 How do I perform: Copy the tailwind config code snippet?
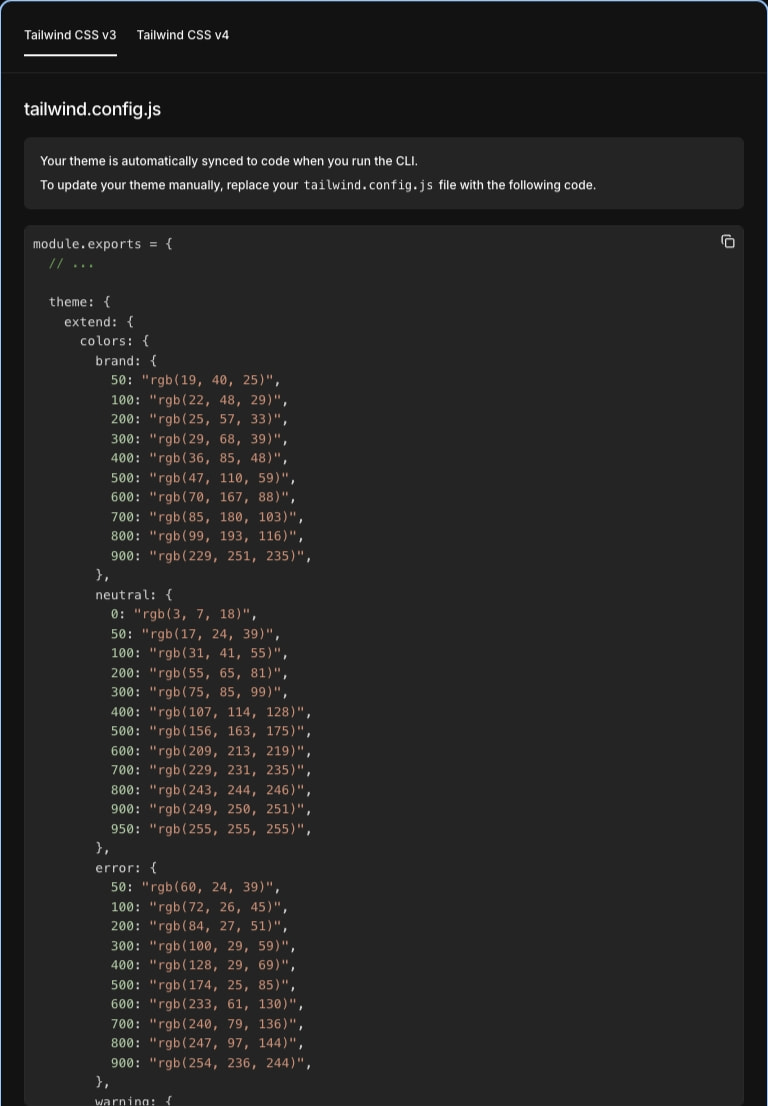click(728, 242)
